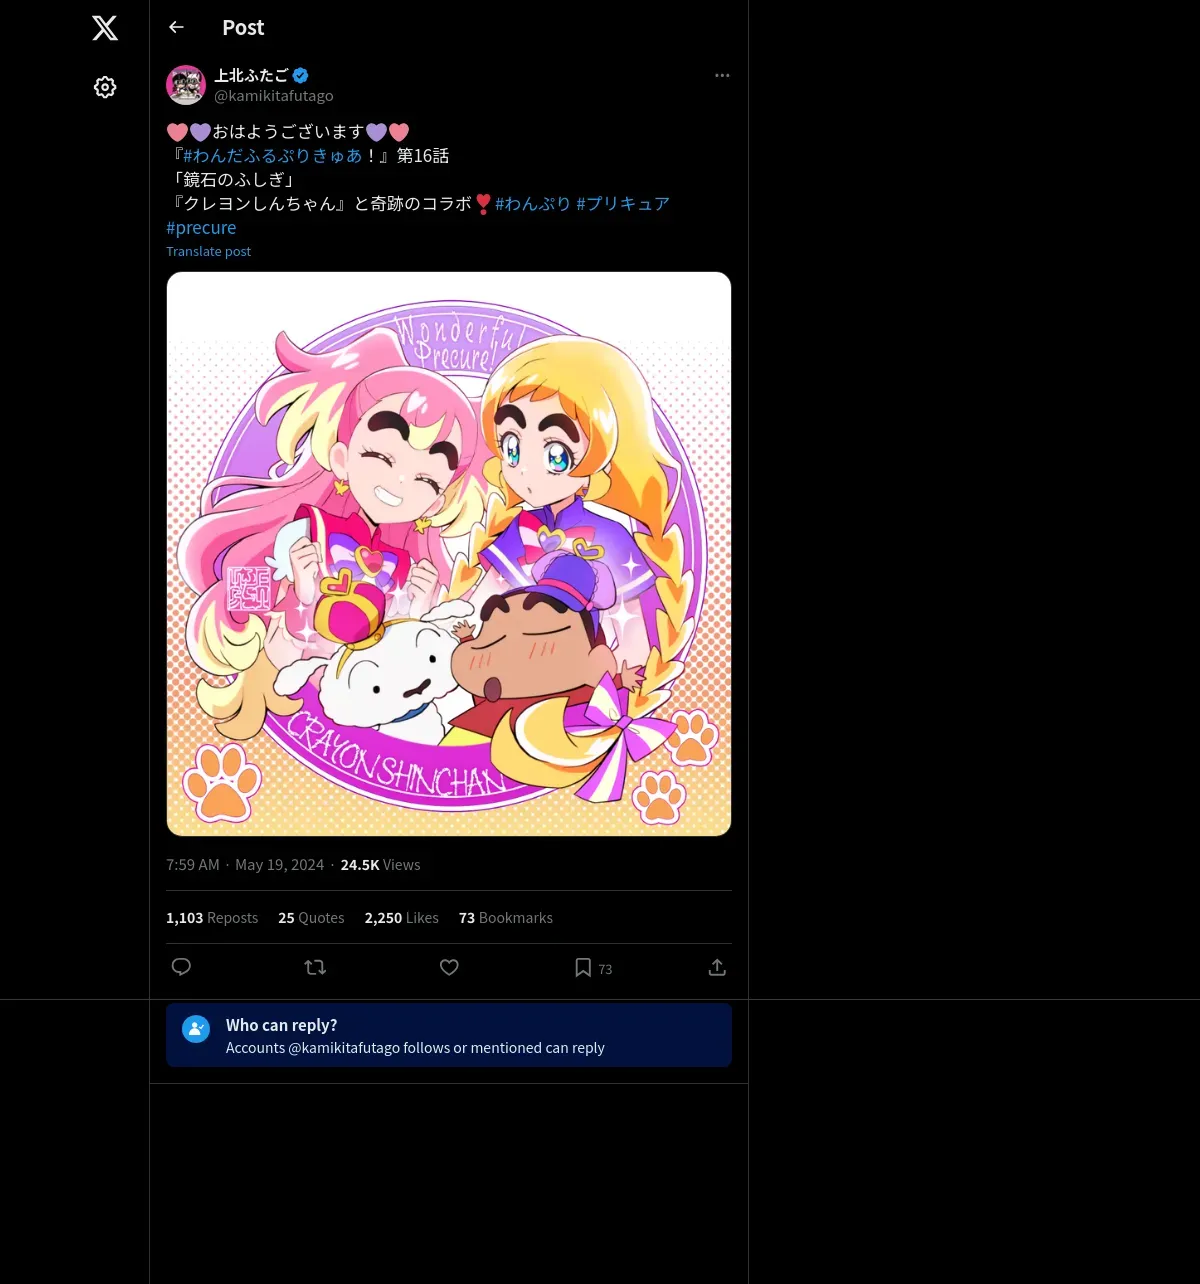
Task: Click the reply speech bubble icon
Action: coord(181,967)
